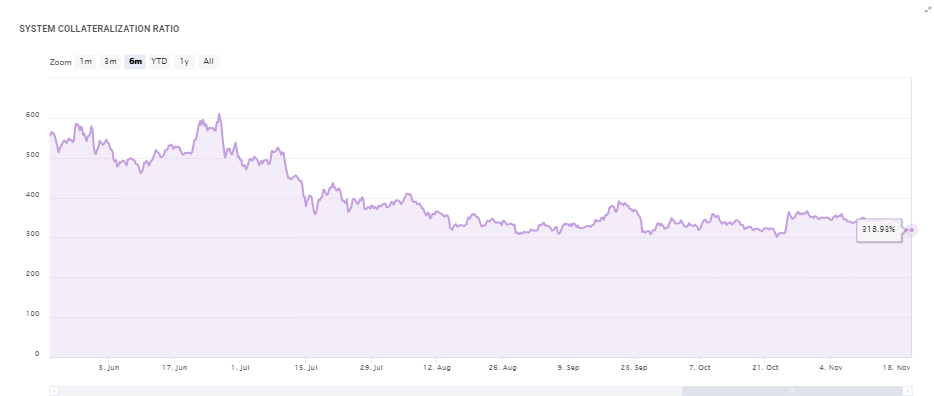
Task: Click System Collateralization Ratio title
Action: tap(99, 29)
